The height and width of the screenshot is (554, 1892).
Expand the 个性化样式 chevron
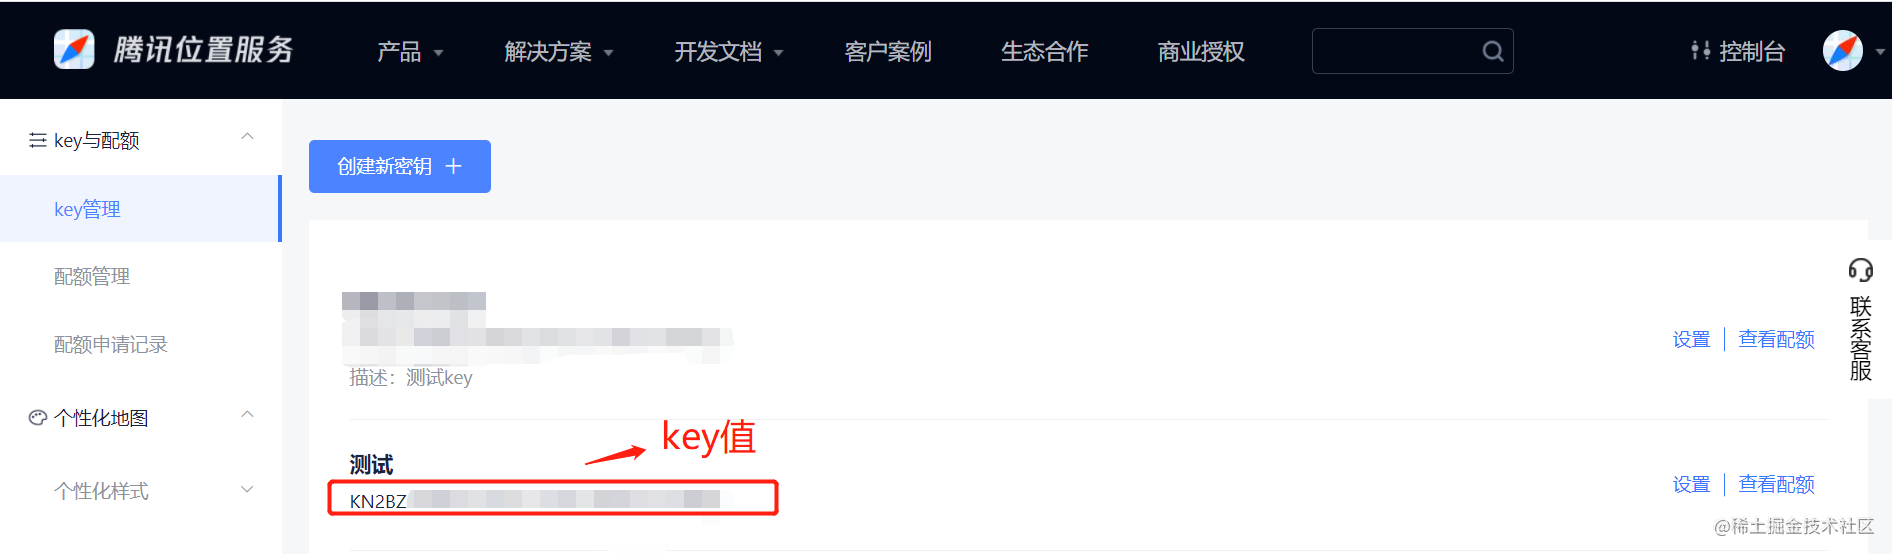[248, 489]
